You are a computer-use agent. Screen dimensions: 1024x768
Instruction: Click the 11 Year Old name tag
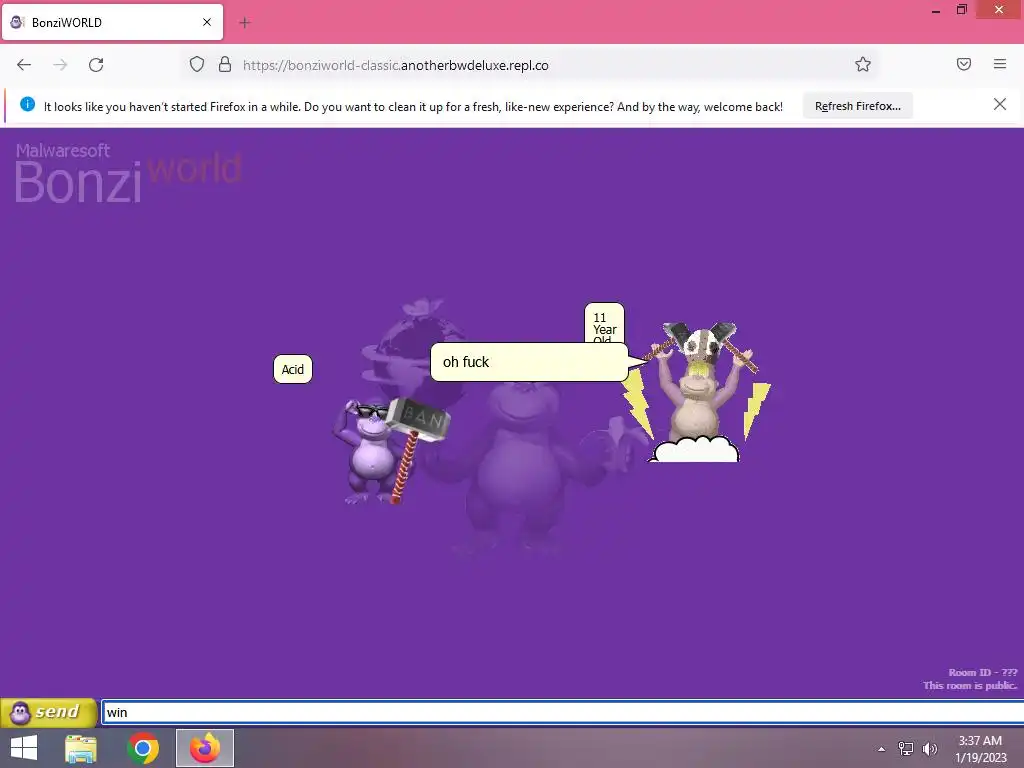[x=604, y=323]
